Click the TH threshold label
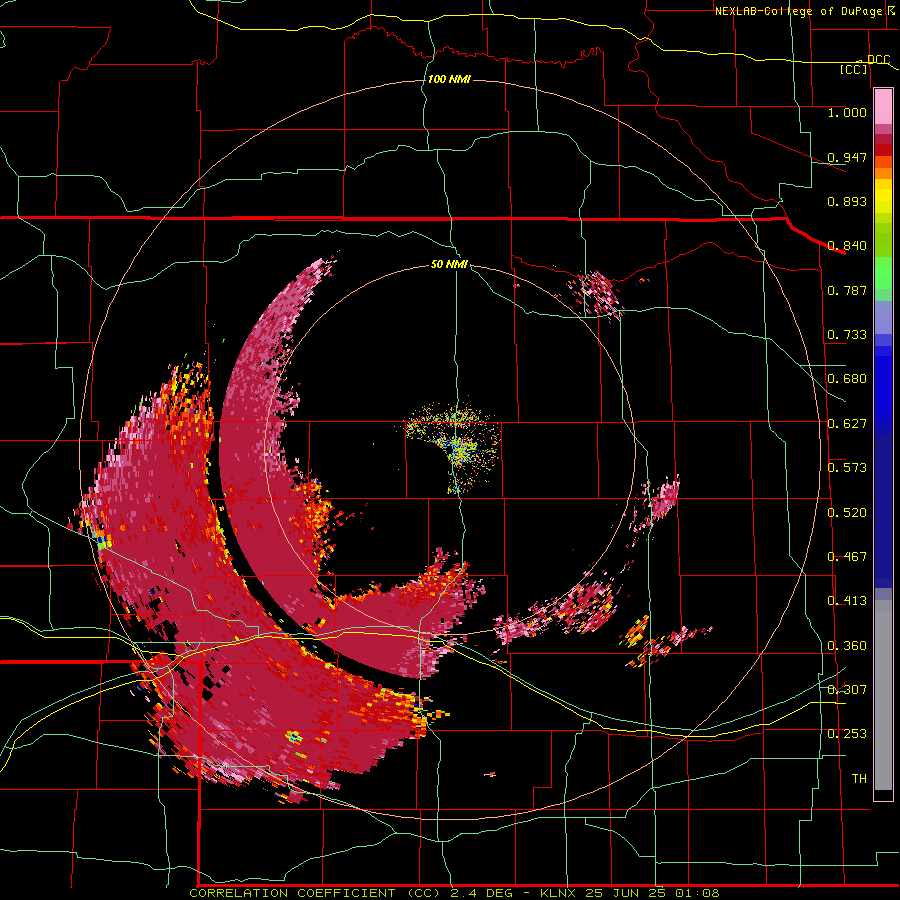The image size is (900, 900). tap(859, 779)
